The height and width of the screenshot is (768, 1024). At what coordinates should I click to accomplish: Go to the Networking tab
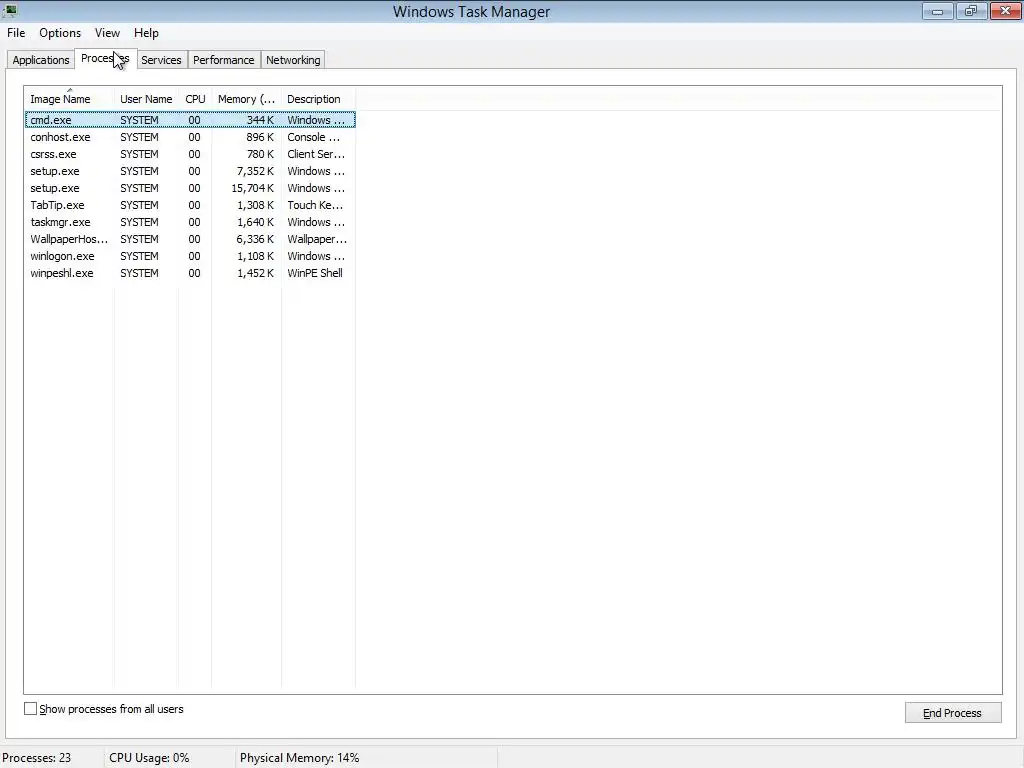tap(293, 60)
